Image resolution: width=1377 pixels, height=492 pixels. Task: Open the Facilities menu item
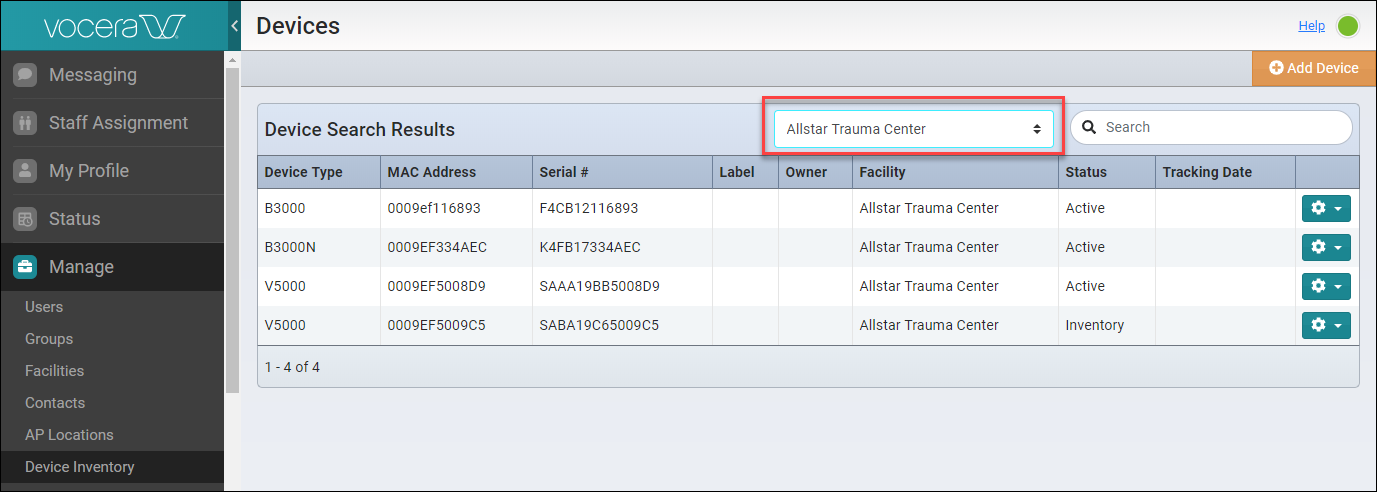coord(54,371)
